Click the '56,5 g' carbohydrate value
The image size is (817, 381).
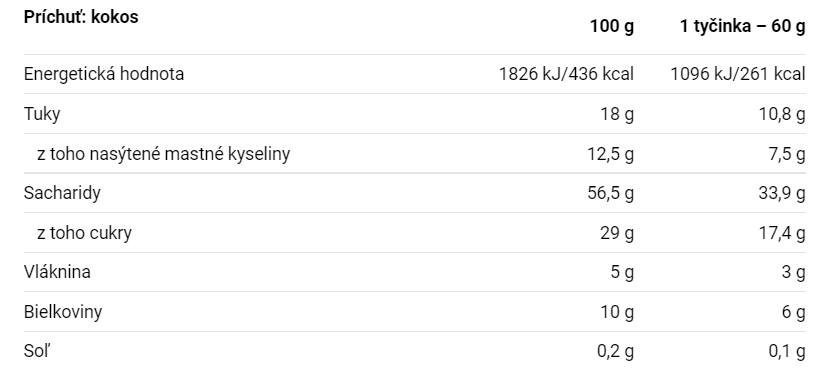pos(611,193)
